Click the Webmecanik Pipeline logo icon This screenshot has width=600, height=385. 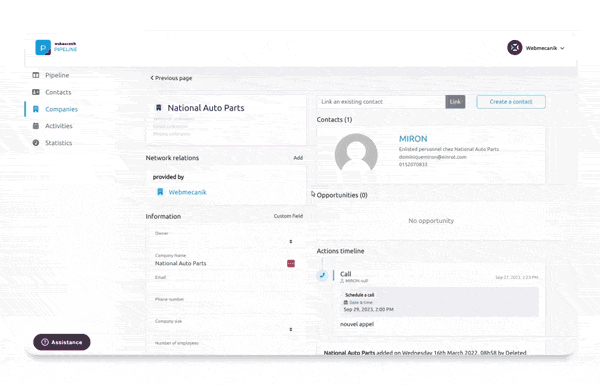(x=43, y=47)
